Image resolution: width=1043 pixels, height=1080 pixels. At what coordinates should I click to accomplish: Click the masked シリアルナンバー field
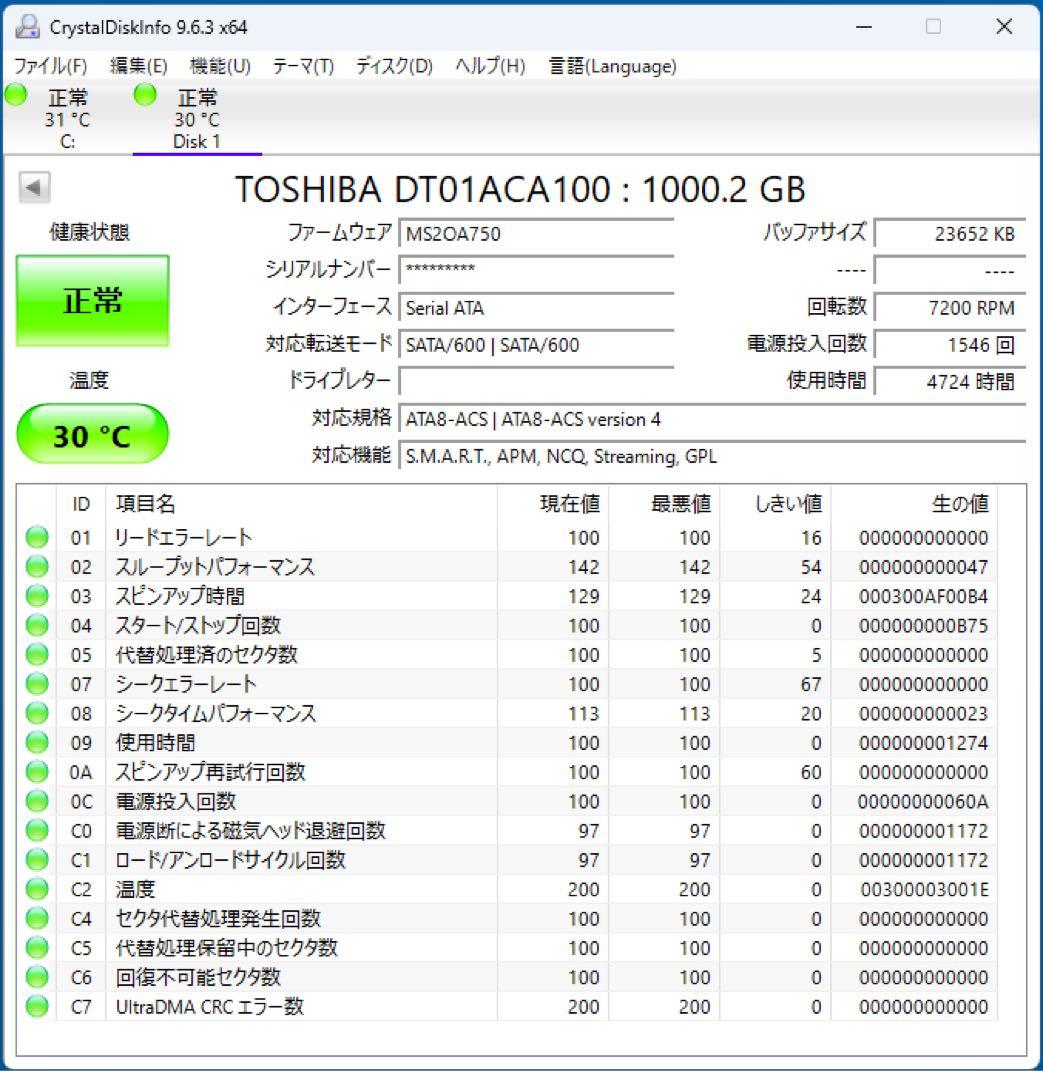(537, 270)
